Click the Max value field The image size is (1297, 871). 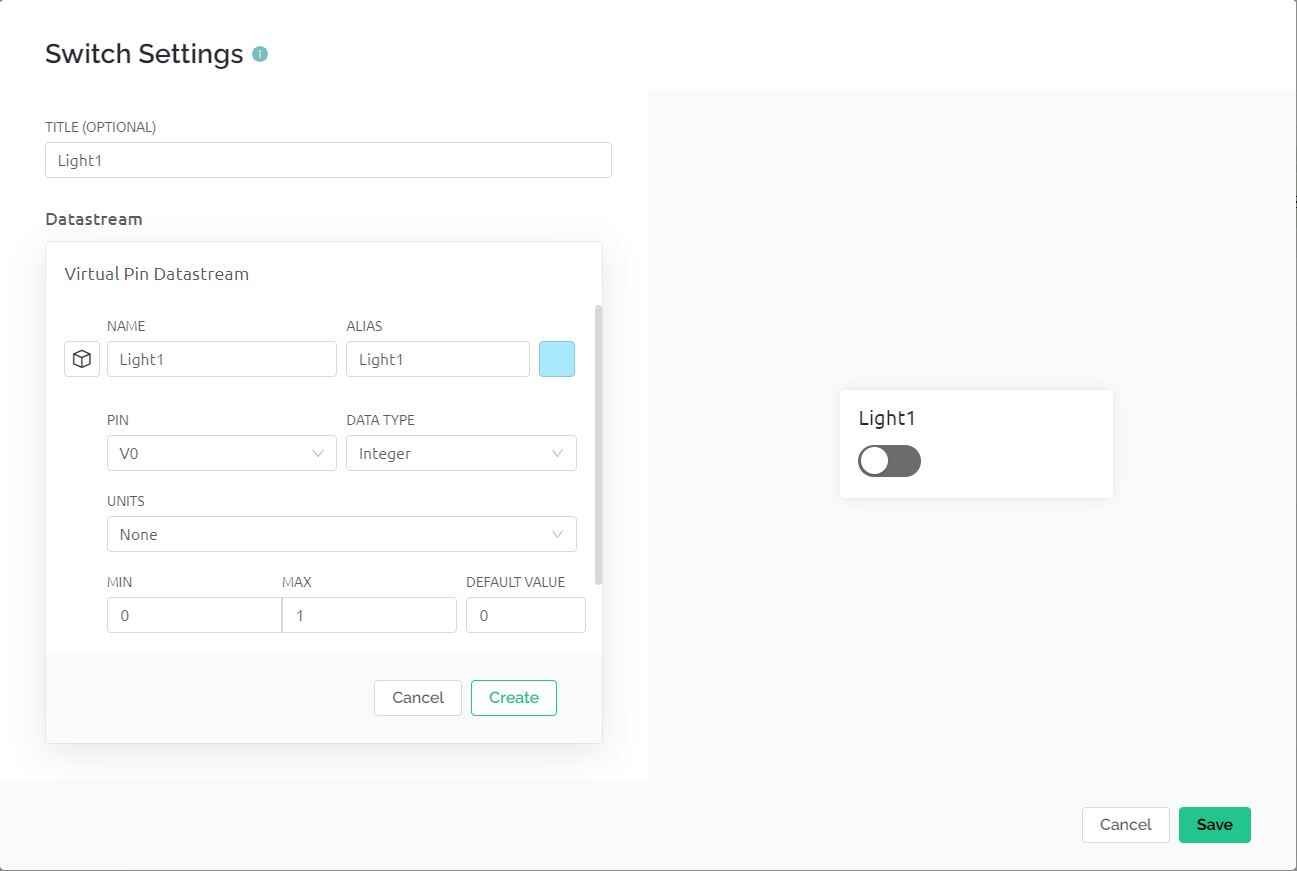(x=369, y=615)
